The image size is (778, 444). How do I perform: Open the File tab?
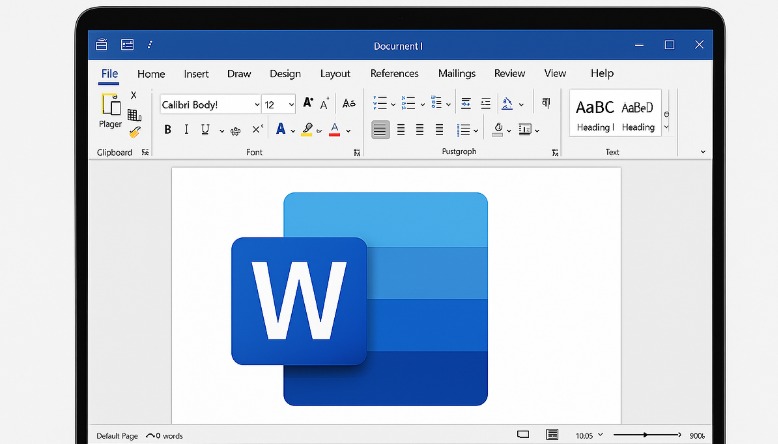click(109, 74)
